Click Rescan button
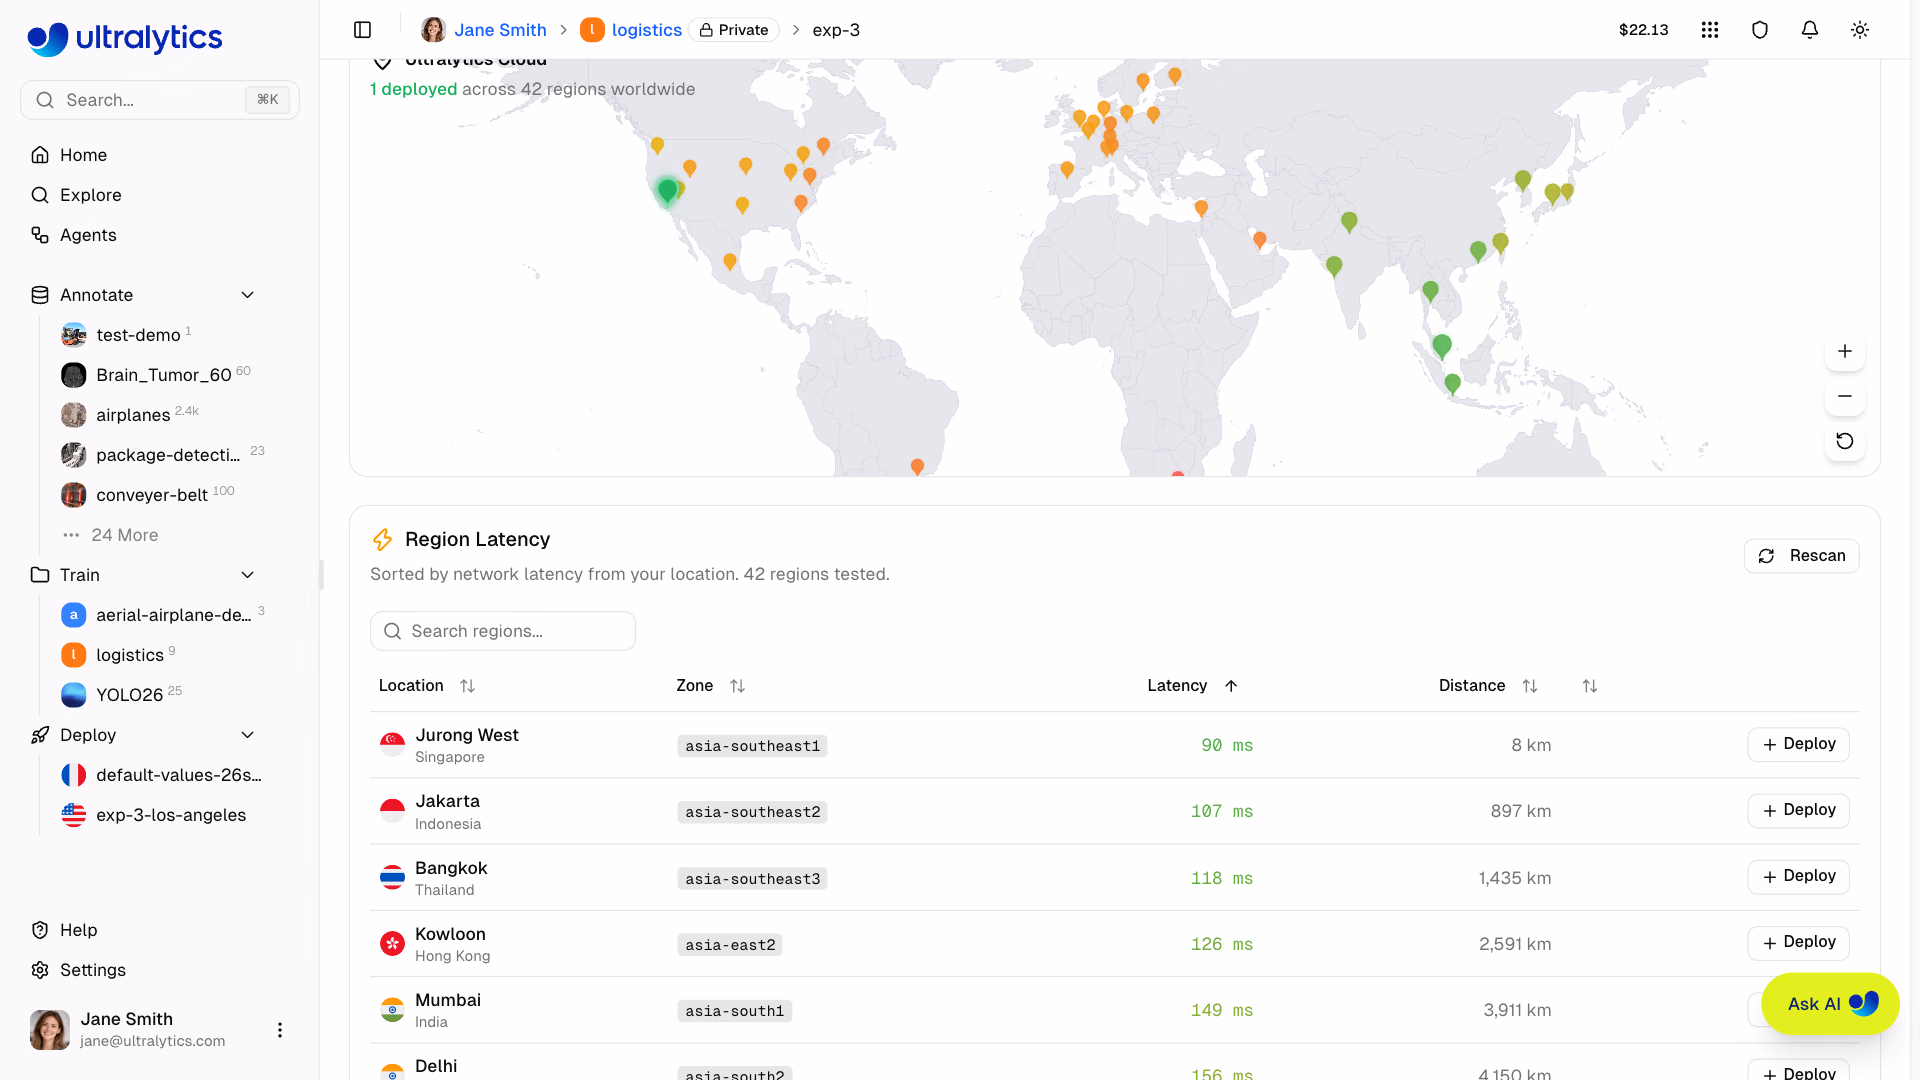Image resolution: width=1920 pixels, height=1080 pixels. 1802,556
